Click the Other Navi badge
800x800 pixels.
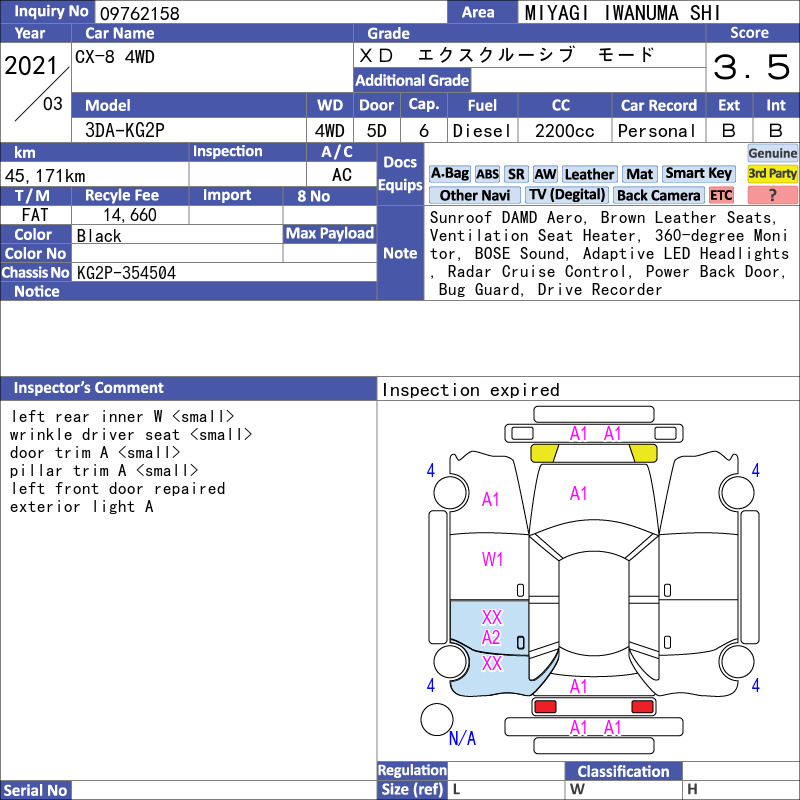pos(474,195)
